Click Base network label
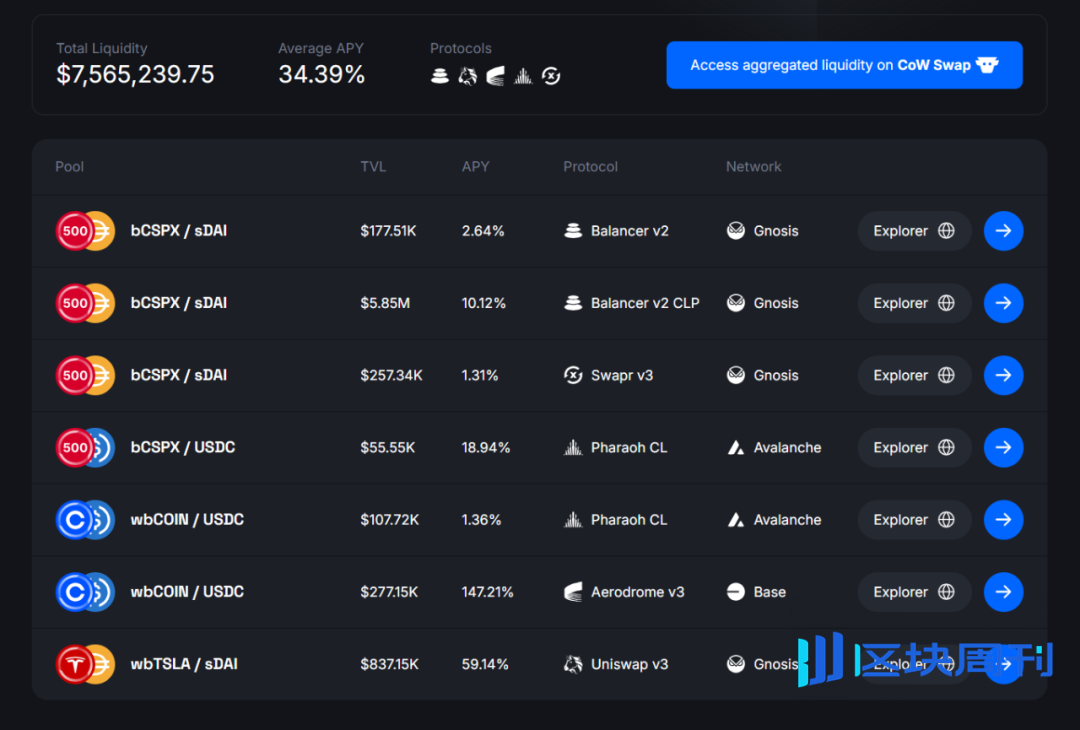Viewport: 1080px width, 730px height. coord(769,592)
